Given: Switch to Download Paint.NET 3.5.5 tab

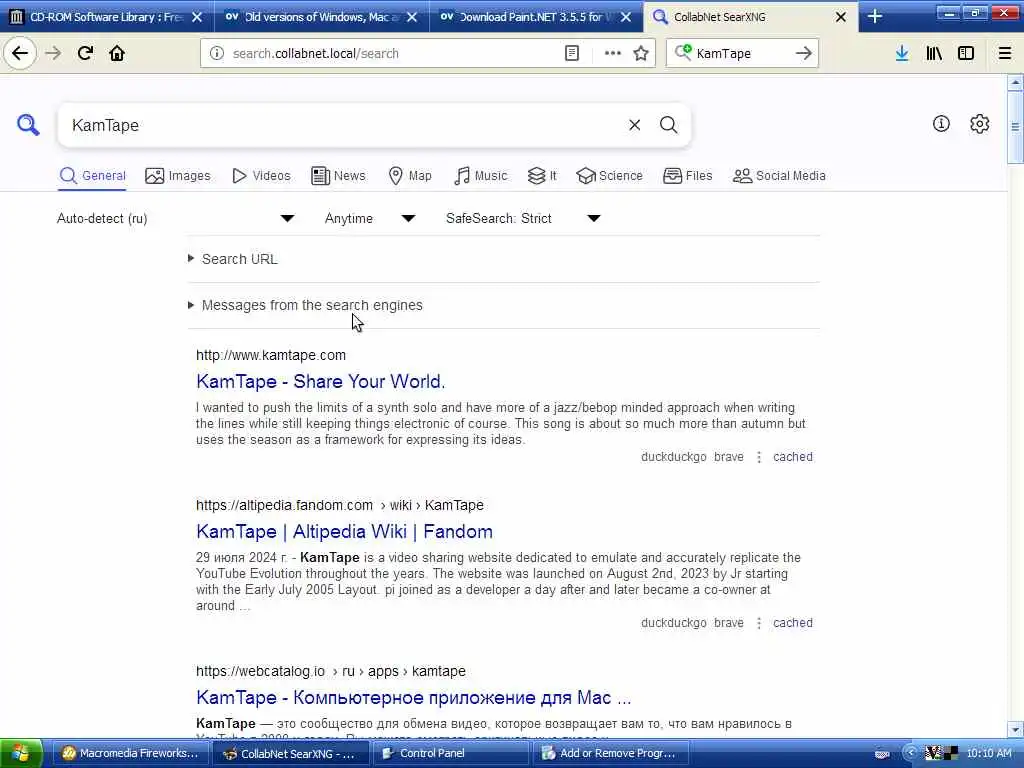Looking at the screenshot, I should [x=536, y=17].
